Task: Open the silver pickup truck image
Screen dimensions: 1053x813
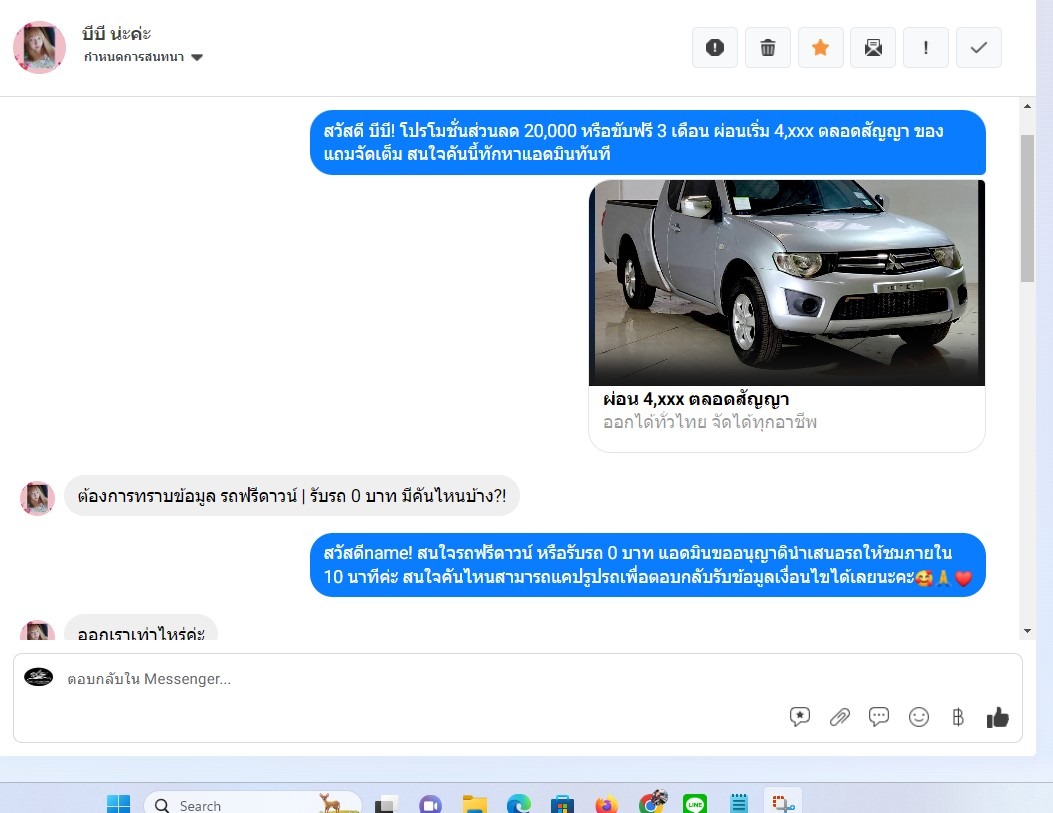Action: (x=787, y=282)
